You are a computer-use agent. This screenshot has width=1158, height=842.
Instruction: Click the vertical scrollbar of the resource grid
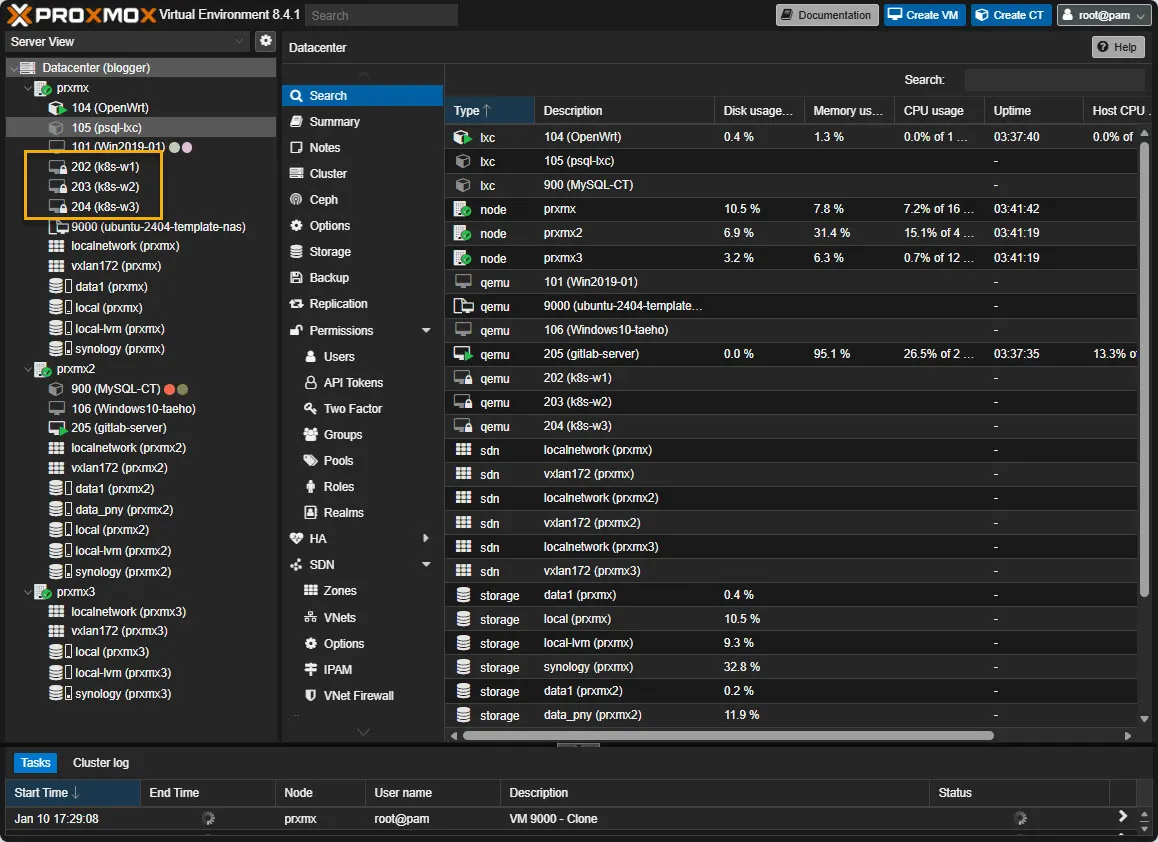[1144, 369]
